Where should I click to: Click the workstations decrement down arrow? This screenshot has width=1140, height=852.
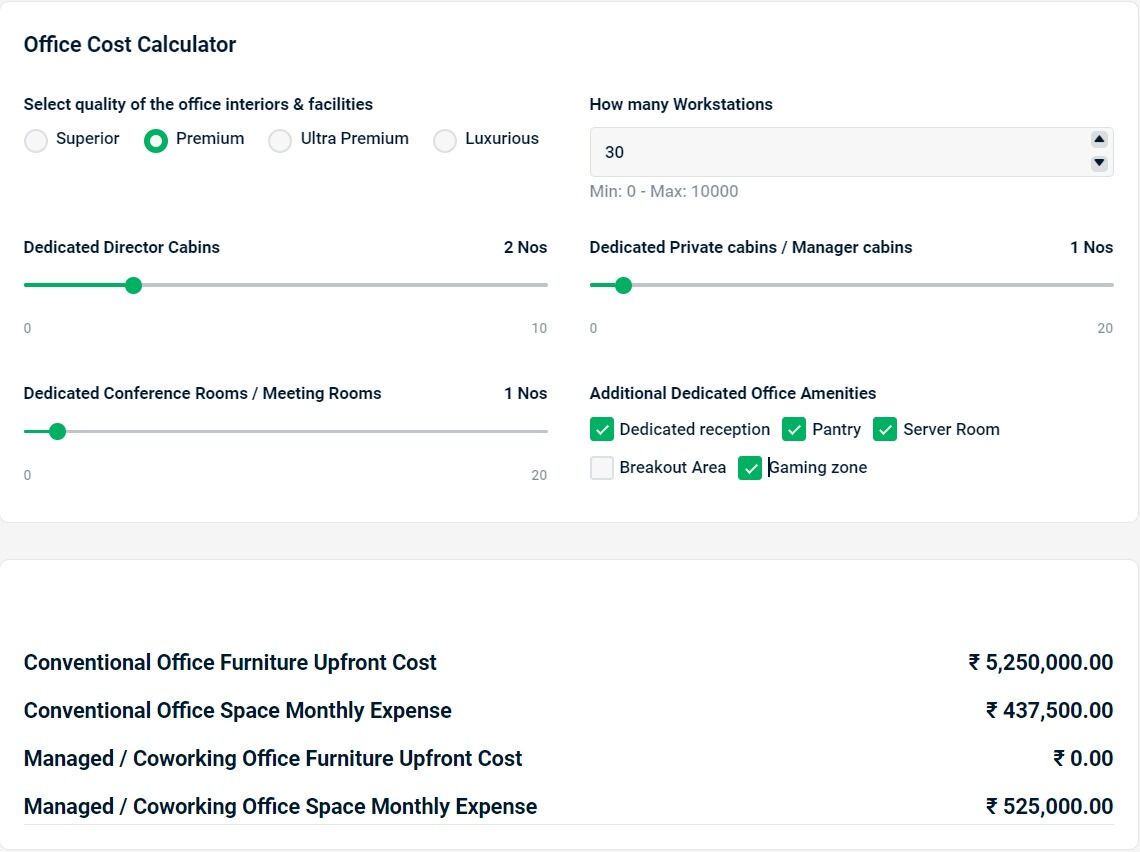1098,163
